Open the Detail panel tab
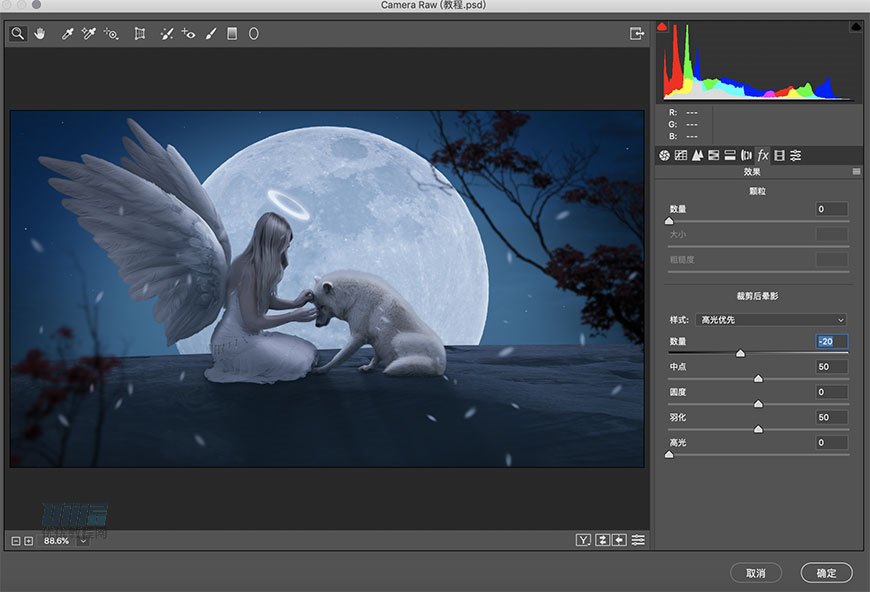870x592 pixels. coord(697,155)
